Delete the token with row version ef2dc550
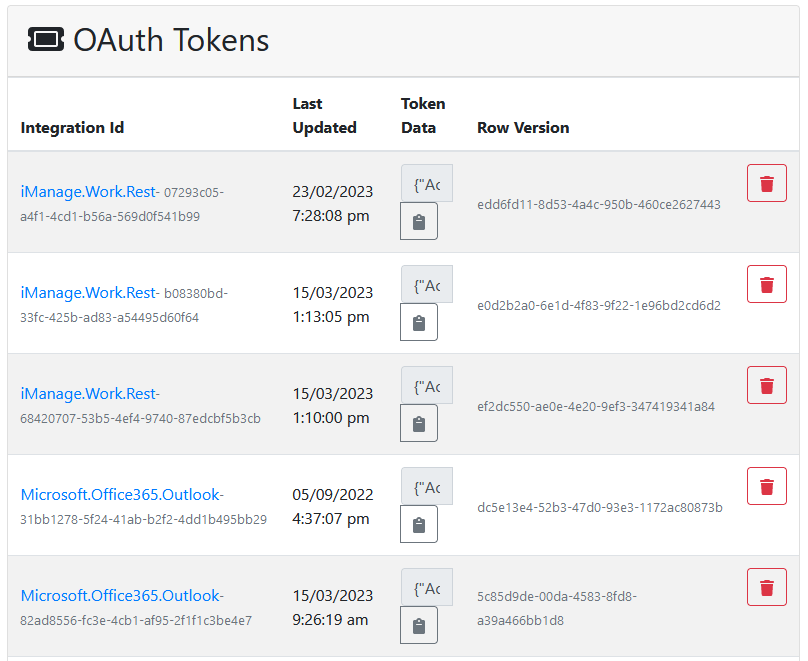The height and width of the screenshot is (661, 808). click(x=766, y=386)
